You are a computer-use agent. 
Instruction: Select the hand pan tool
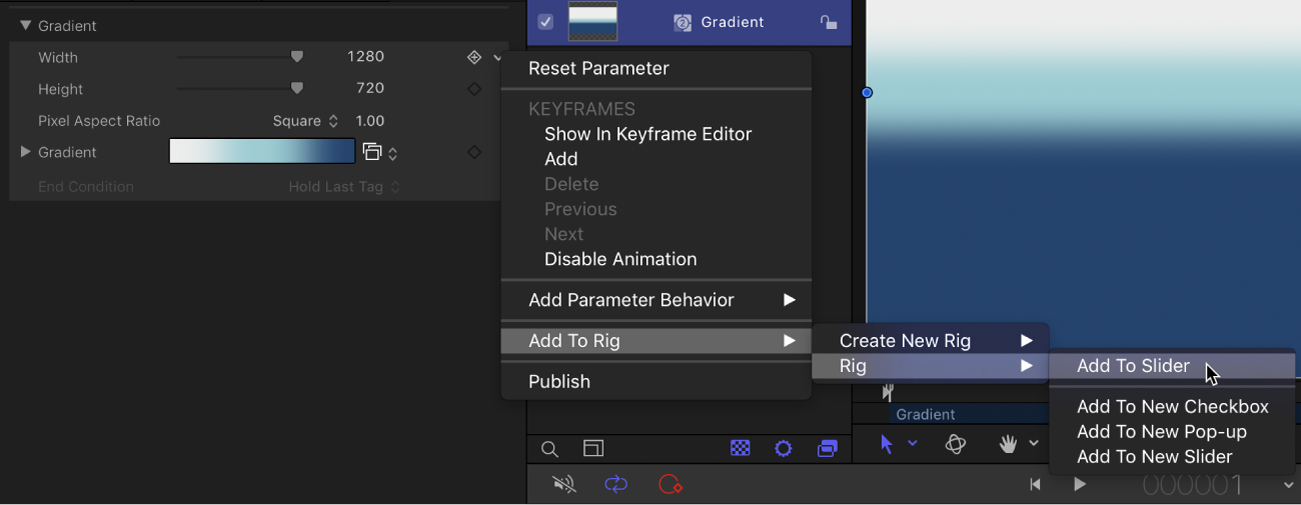tap(1009, 444)
